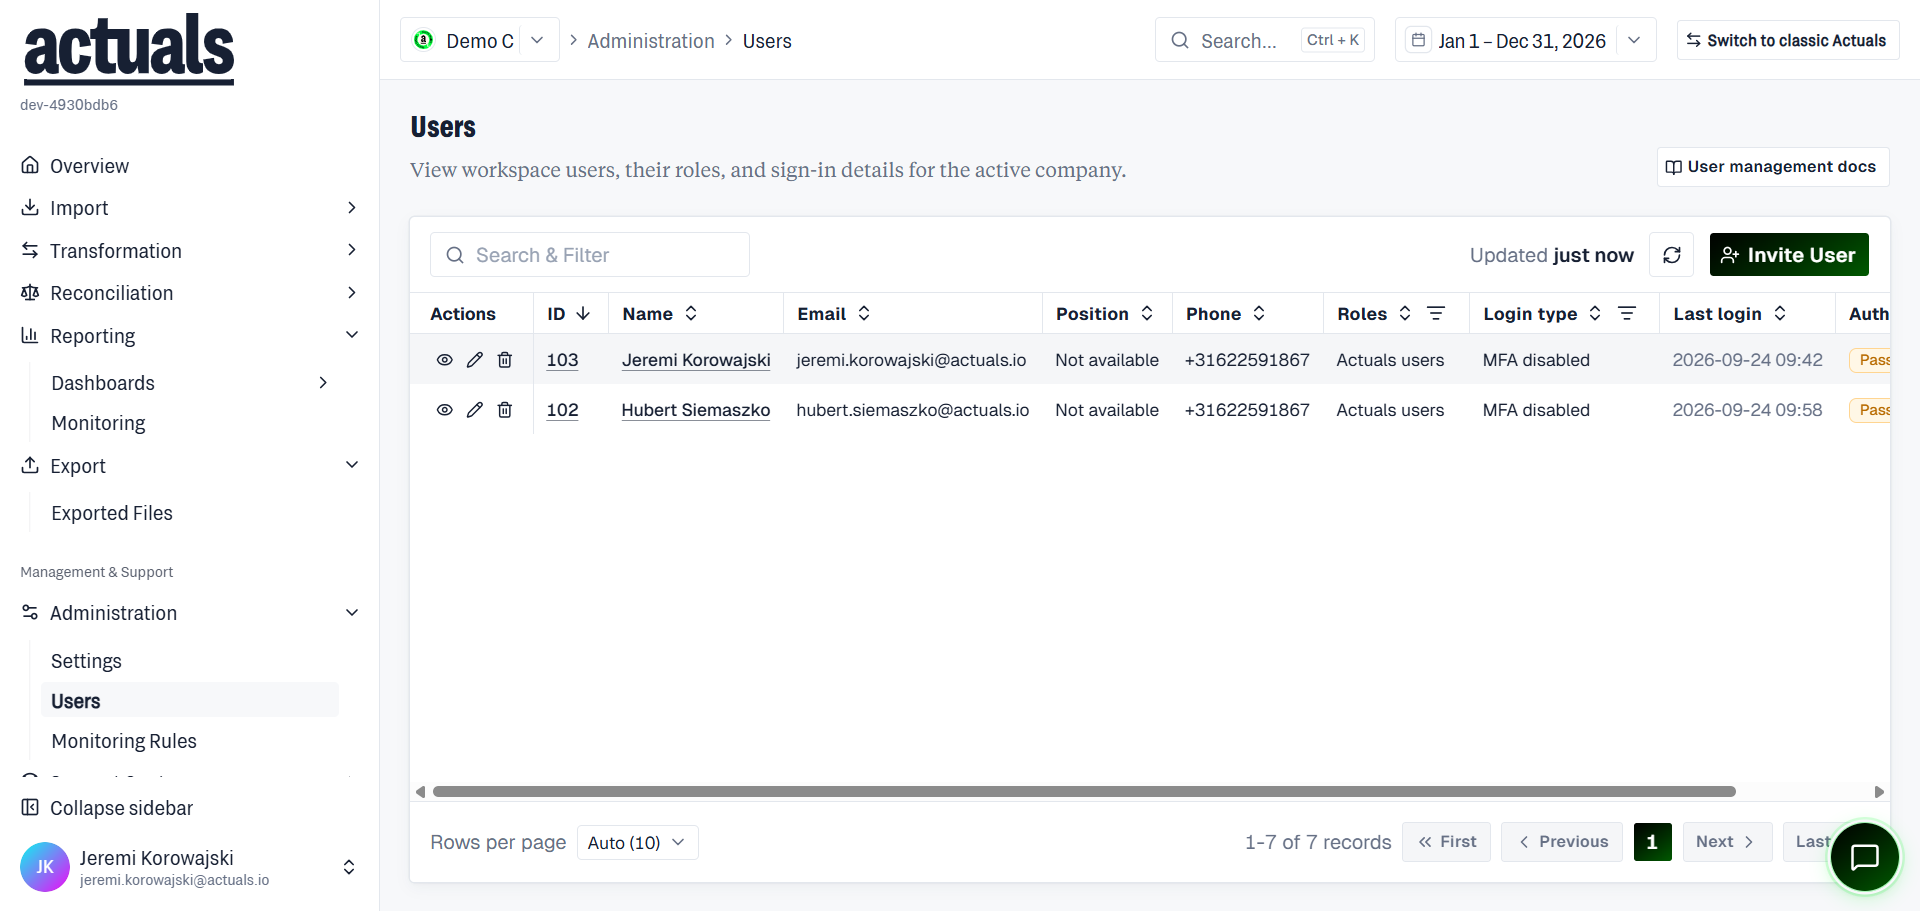Open Monitoring under Reporting

[x=98, y=423]
